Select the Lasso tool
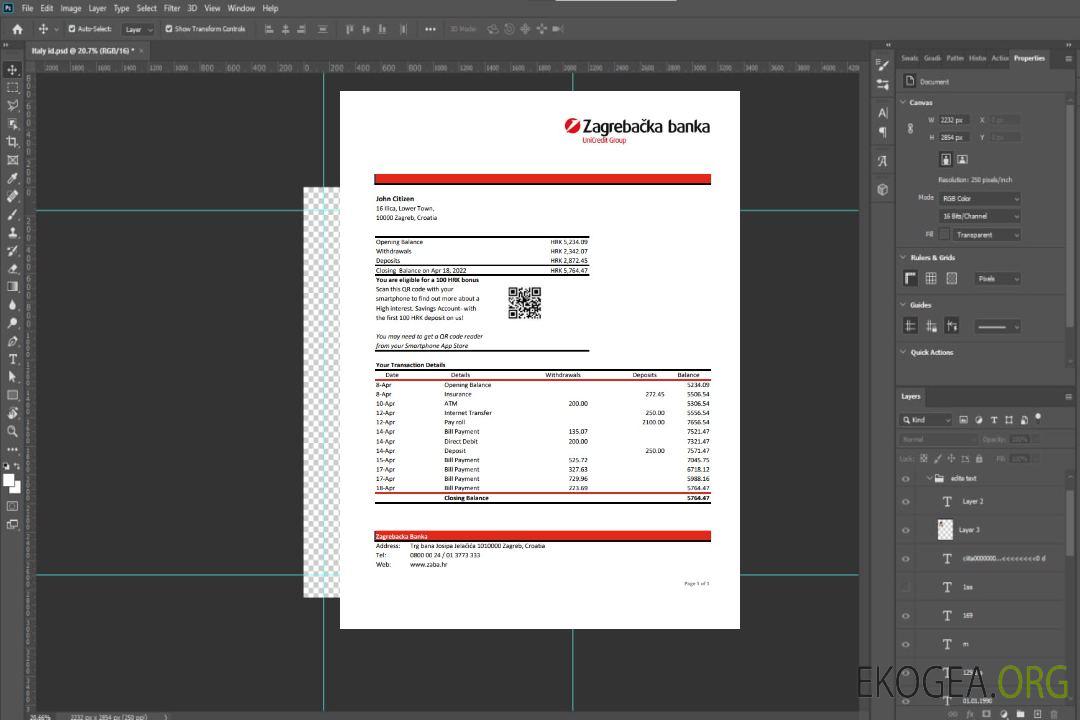The image size is (1080, 720). coord(12,106)
